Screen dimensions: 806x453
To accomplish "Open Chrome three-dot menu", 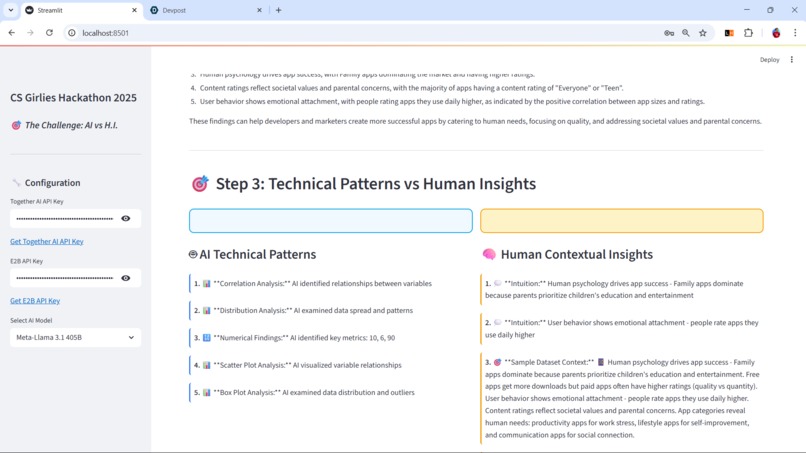I will pos(795,33).
